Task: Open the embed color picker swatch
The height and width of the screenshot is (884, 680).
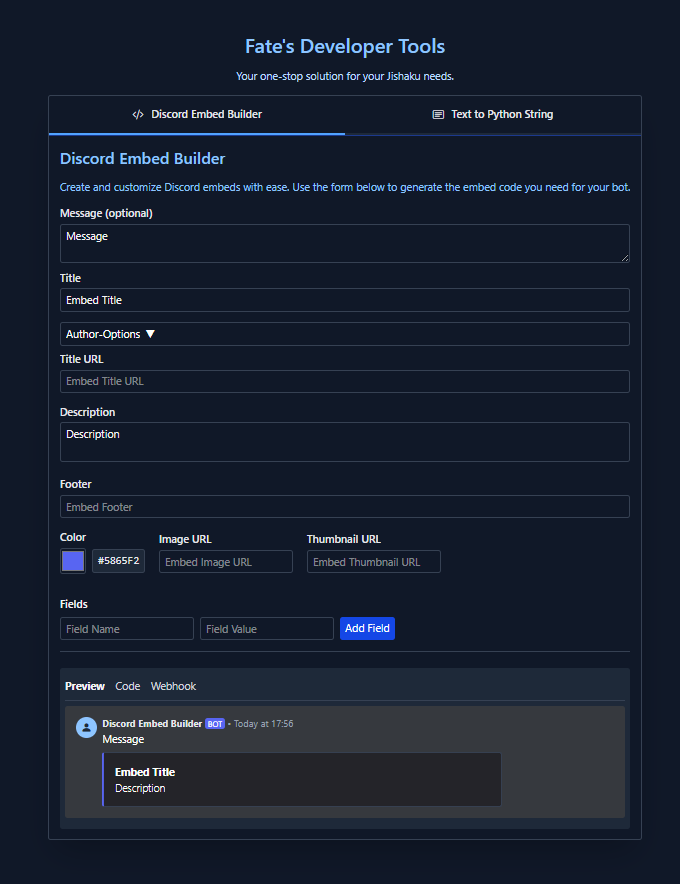Action: click(73, 561)
